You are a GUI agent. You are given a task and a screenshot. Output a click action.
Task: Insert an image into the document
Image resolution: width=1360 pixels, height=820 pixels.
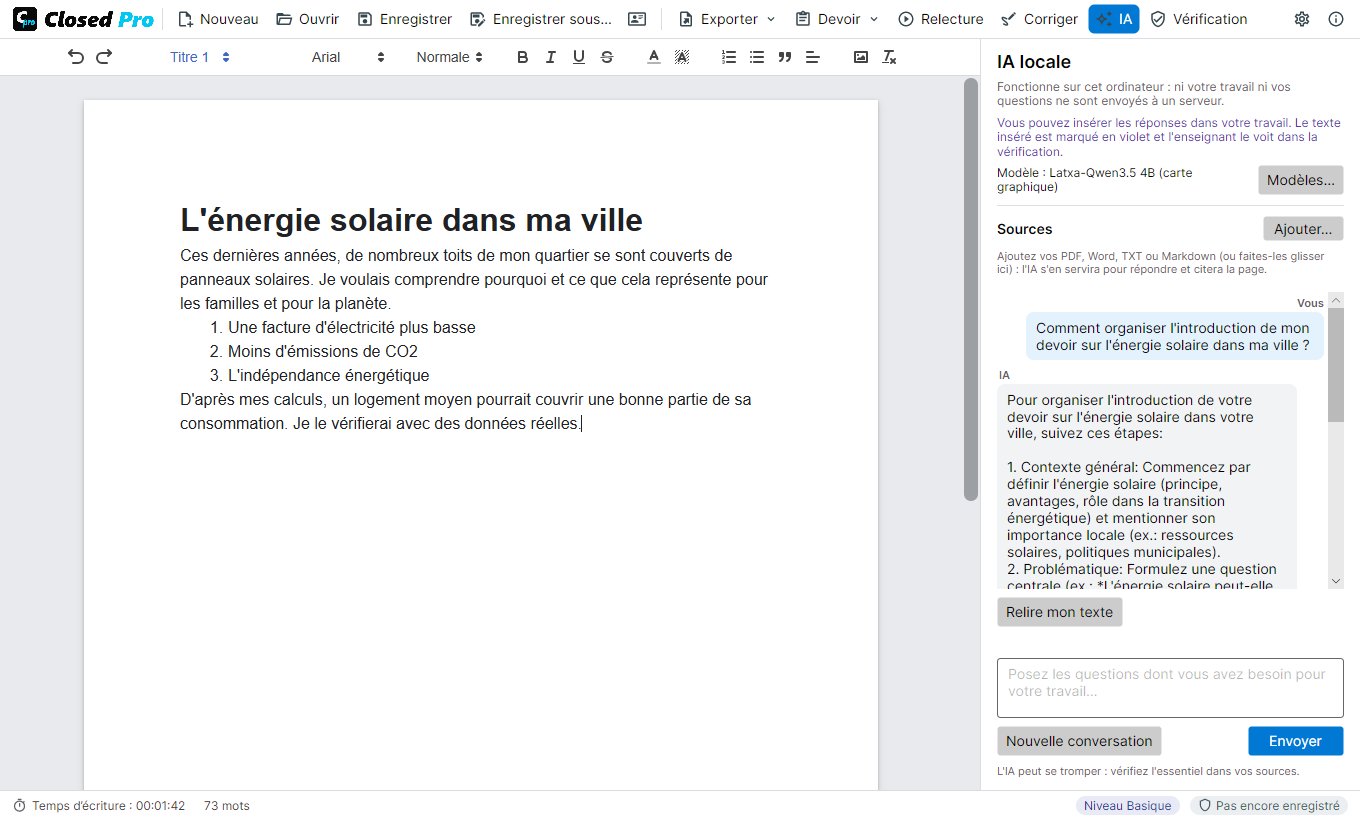point(861,57)
